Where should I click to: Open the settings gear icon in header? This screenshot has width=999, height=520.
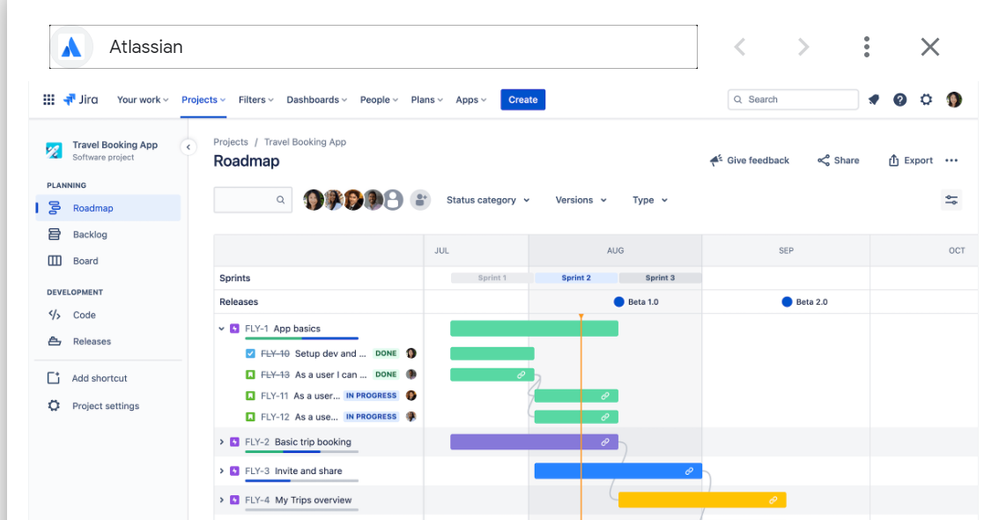pos(926,99)
